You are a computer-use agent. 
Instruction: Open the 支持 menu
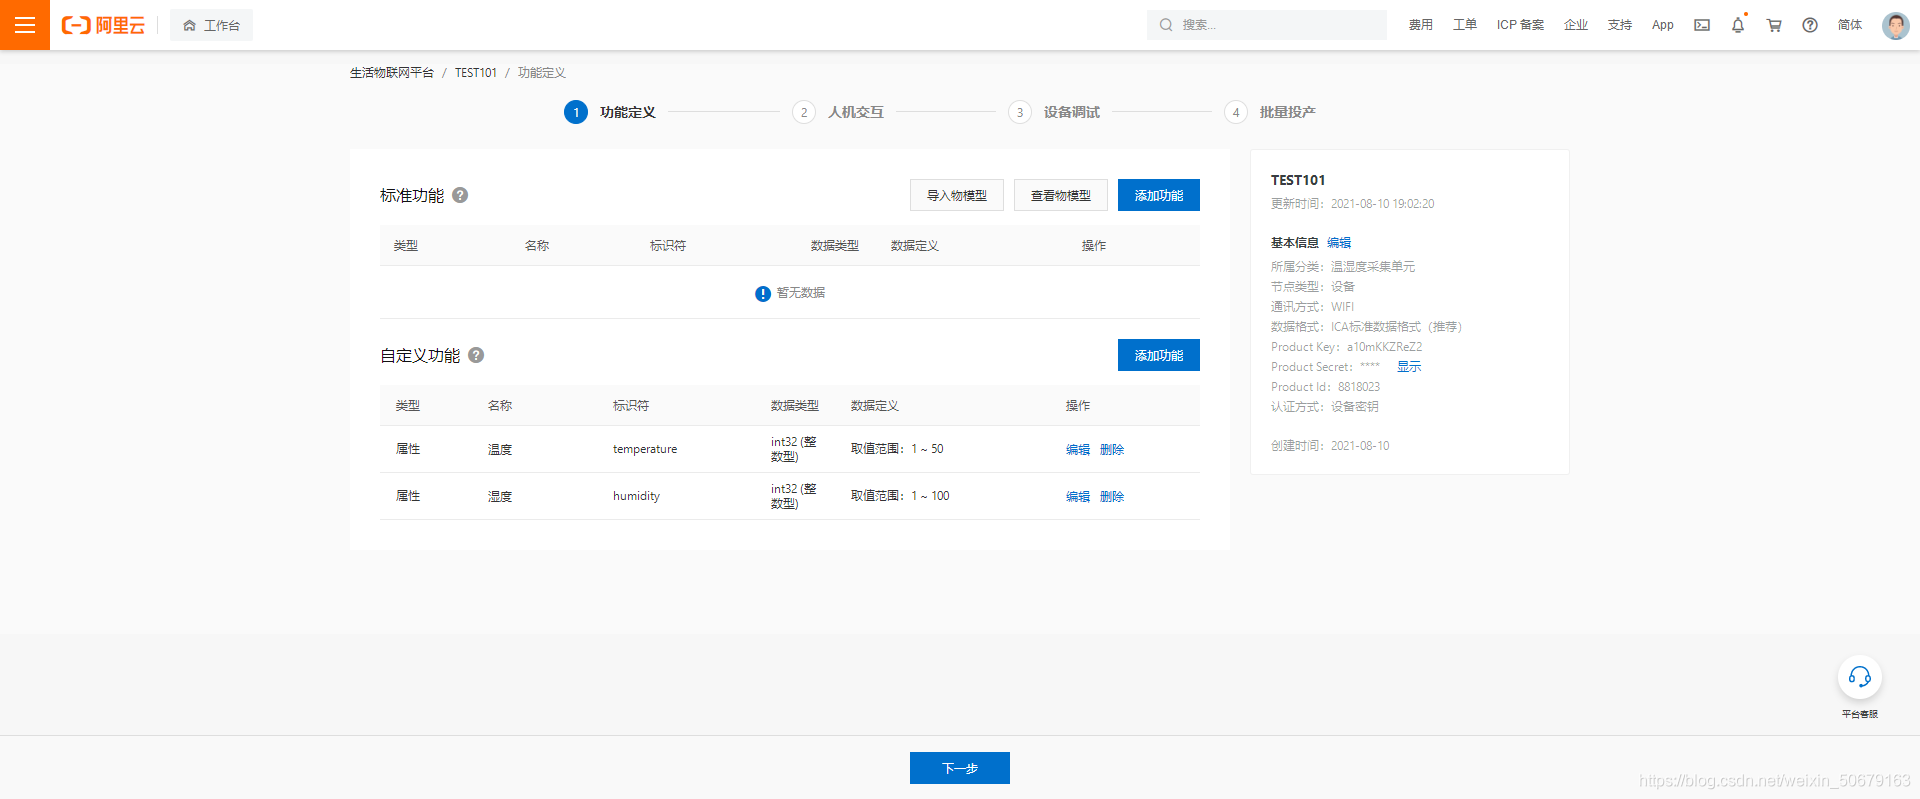tap(1620, 25)
